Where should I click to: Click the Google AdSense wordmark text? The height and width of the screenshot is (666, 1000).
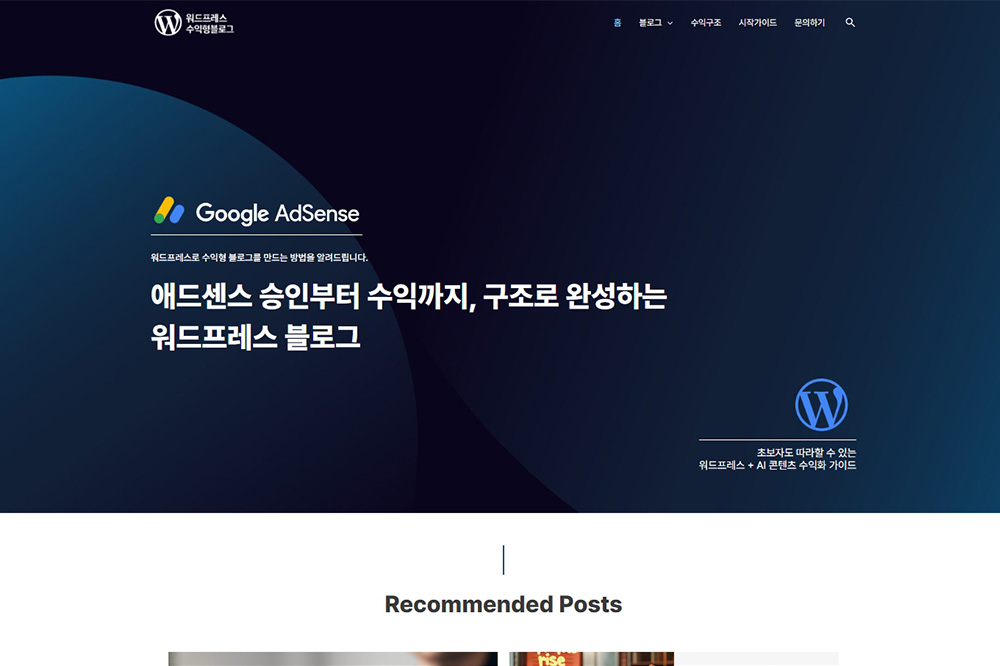pos(277,213)
